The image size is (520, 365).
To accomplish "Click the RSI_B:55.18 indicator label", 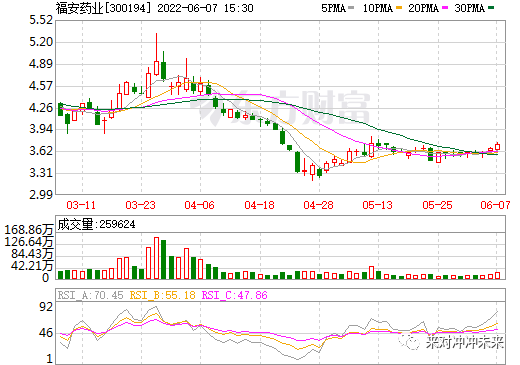I will click(x=162, y=295).
